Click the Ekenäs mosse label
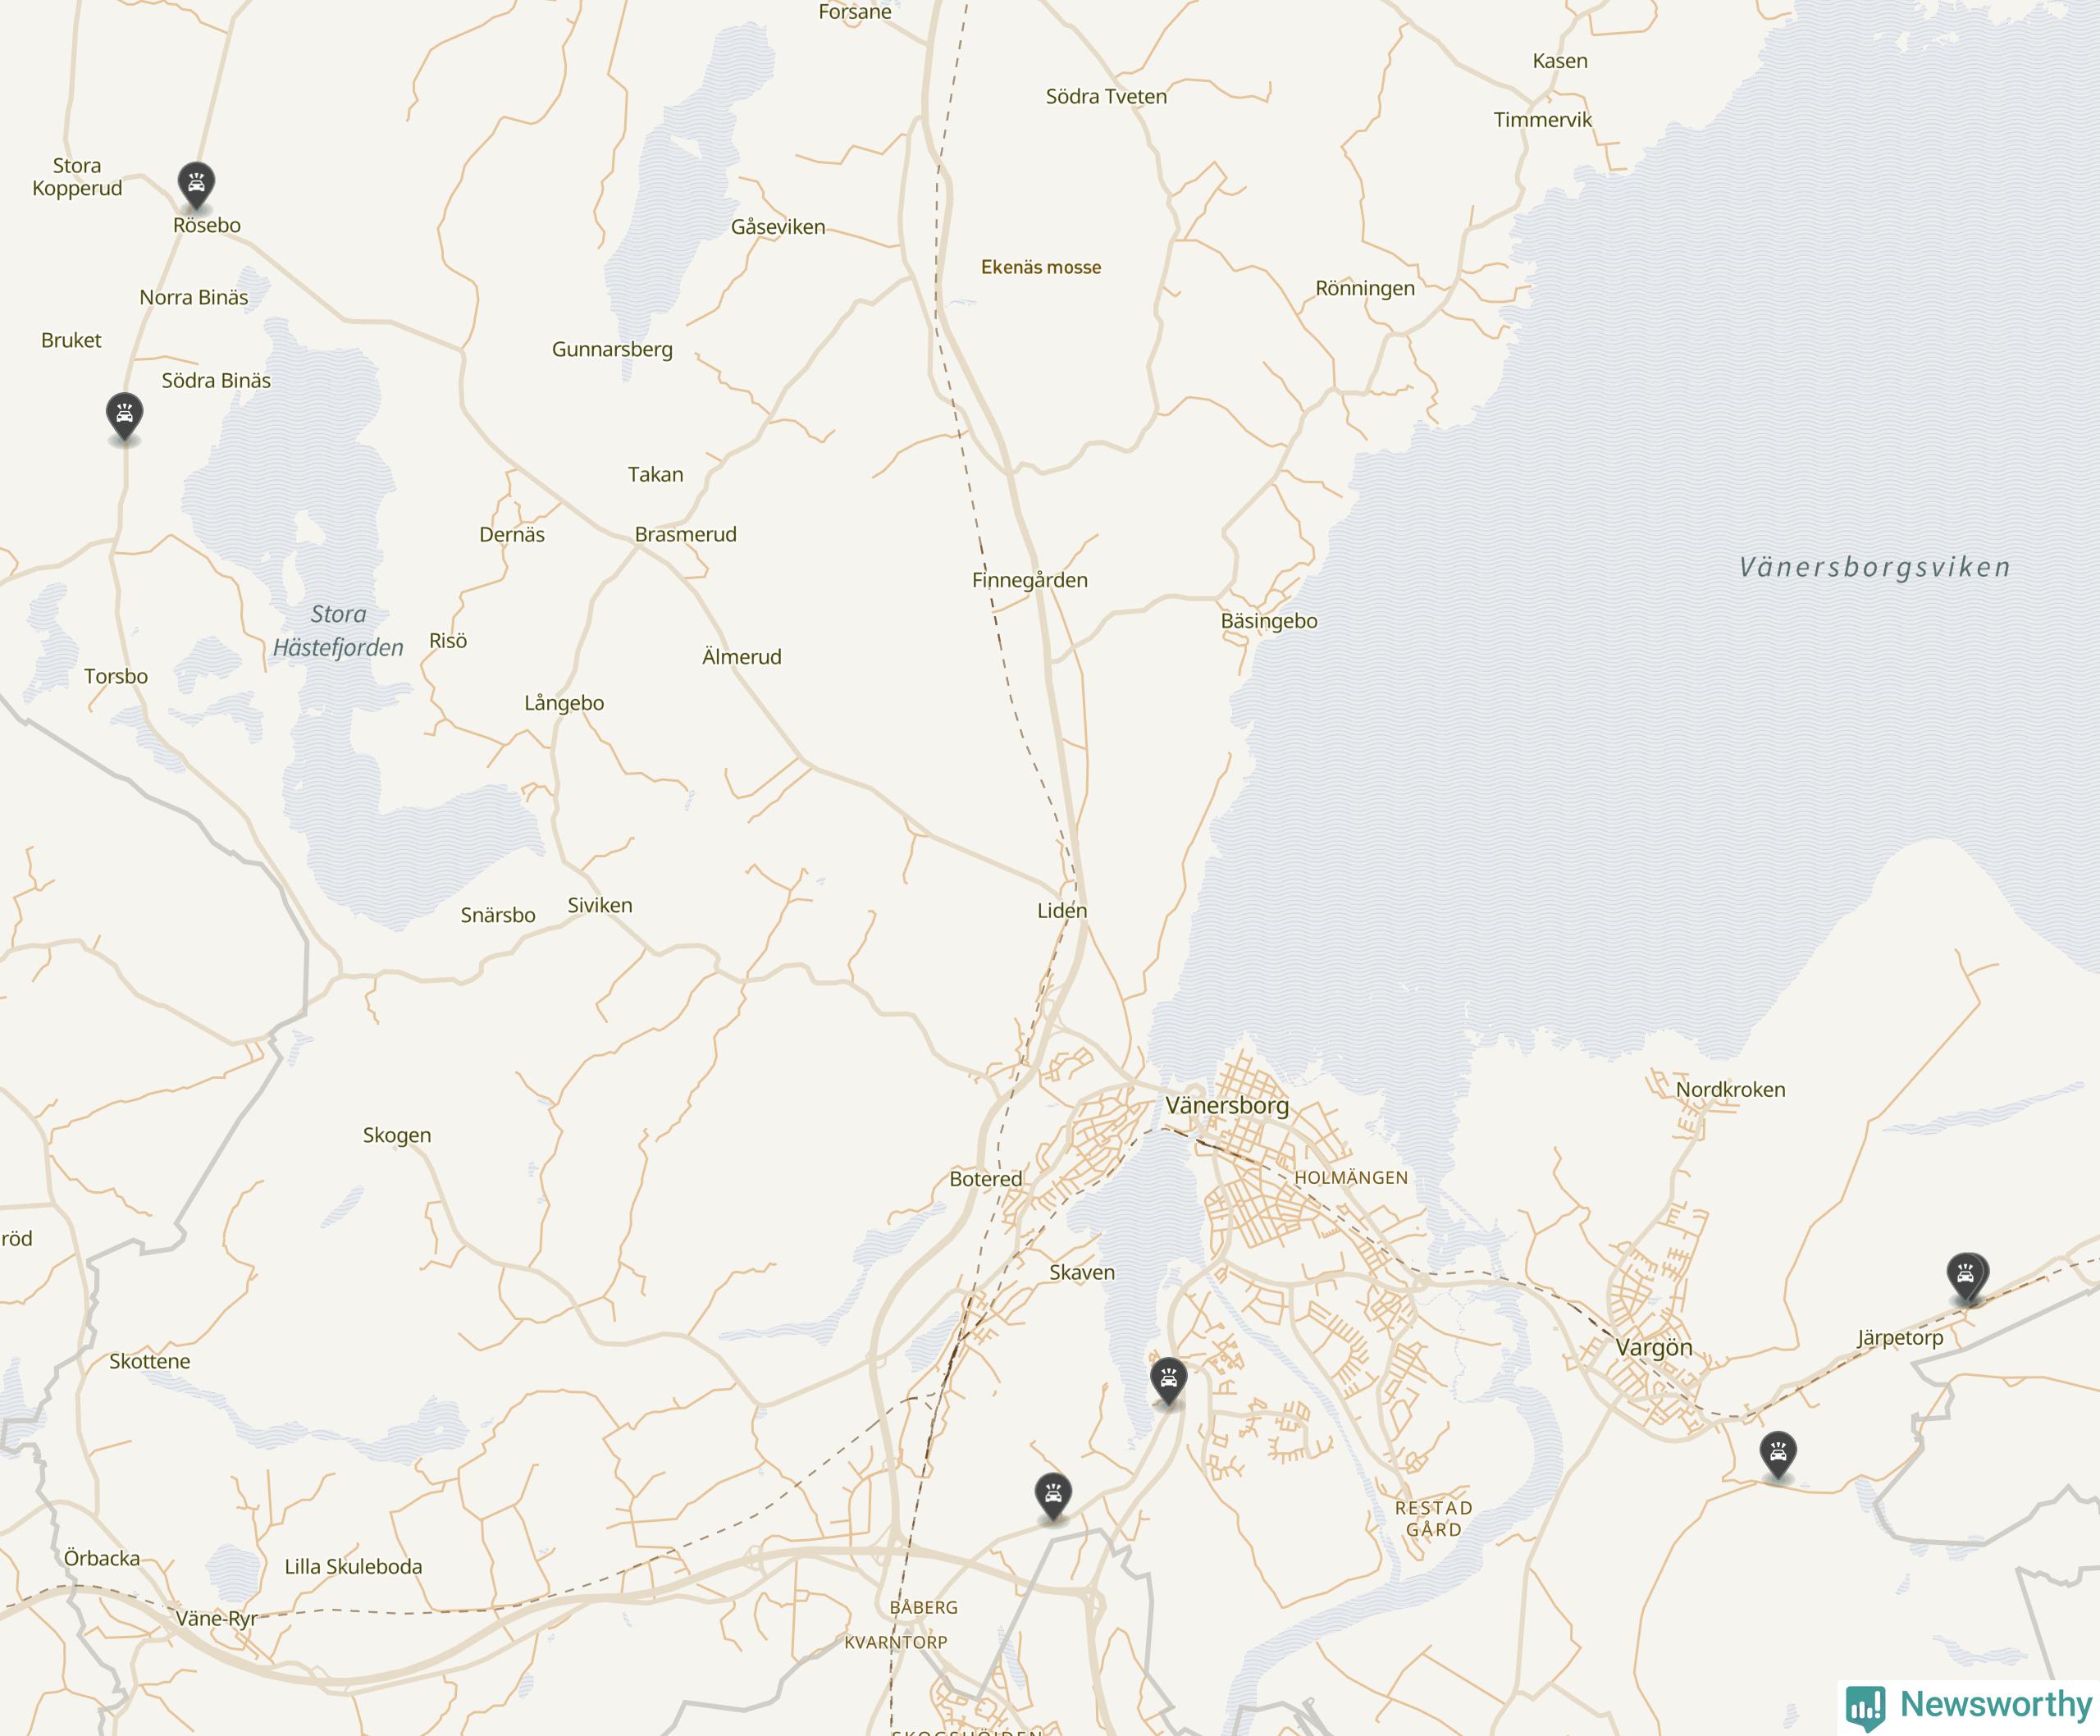The width and height of the screenshot is (2100, 1736). click(x=1041, y=267)
